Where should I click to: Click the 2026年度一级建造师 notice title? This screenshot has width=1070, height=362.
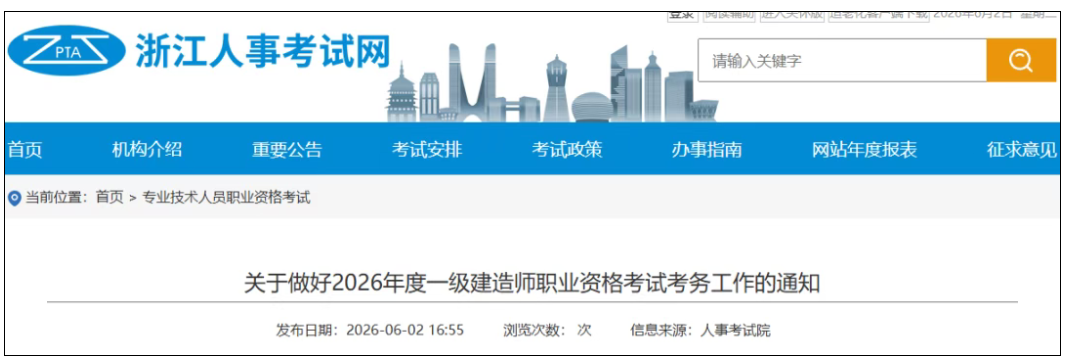(x=532, y=283)
